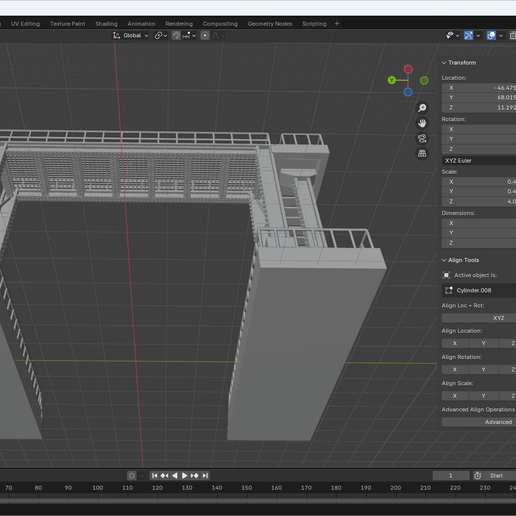
Task: Open the overlays options dropdown arrow
Action: 501,35
